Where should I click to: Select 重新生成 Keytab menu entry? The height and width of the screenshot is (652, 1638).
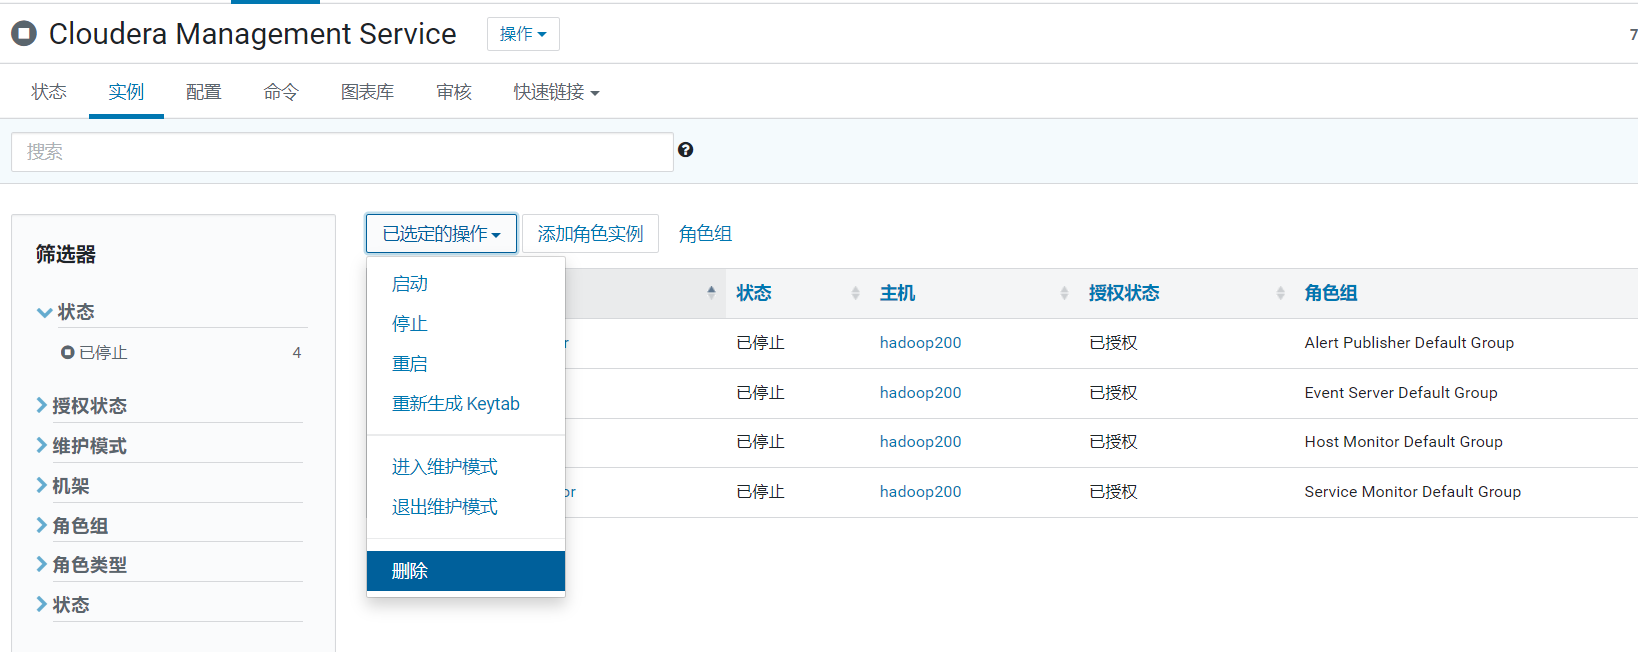466,404
